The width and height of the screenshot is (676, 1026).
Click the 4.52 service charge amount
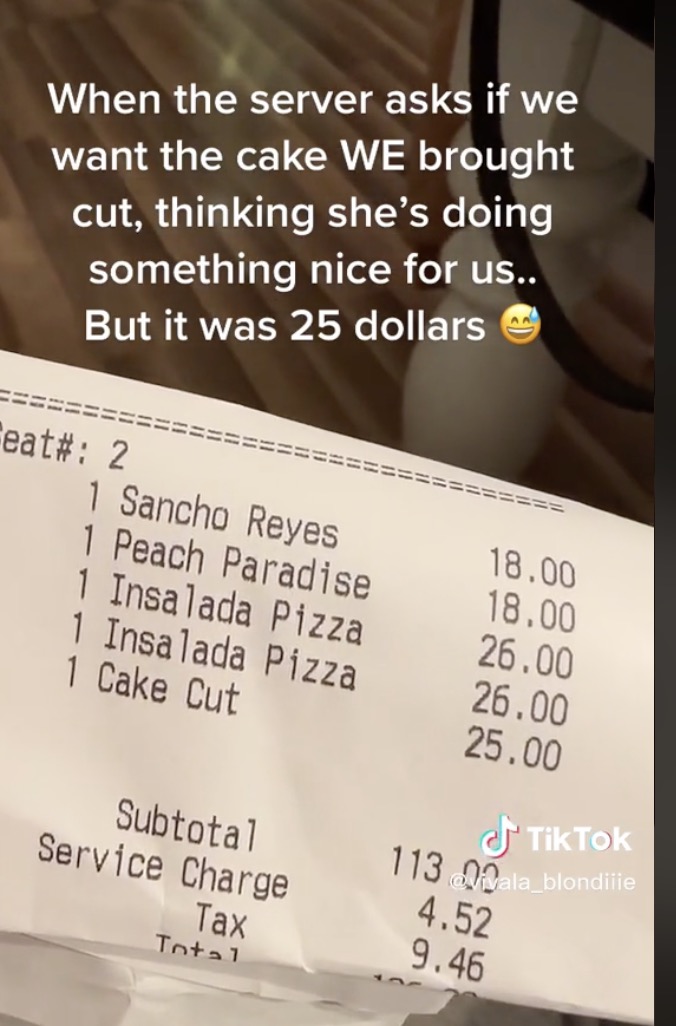454,915
